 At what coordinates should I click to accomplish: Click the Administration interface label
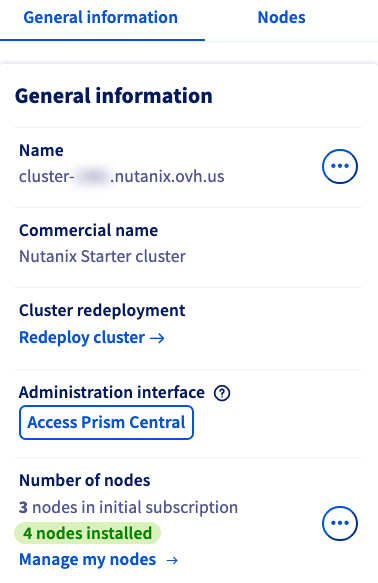click(112, 393)
